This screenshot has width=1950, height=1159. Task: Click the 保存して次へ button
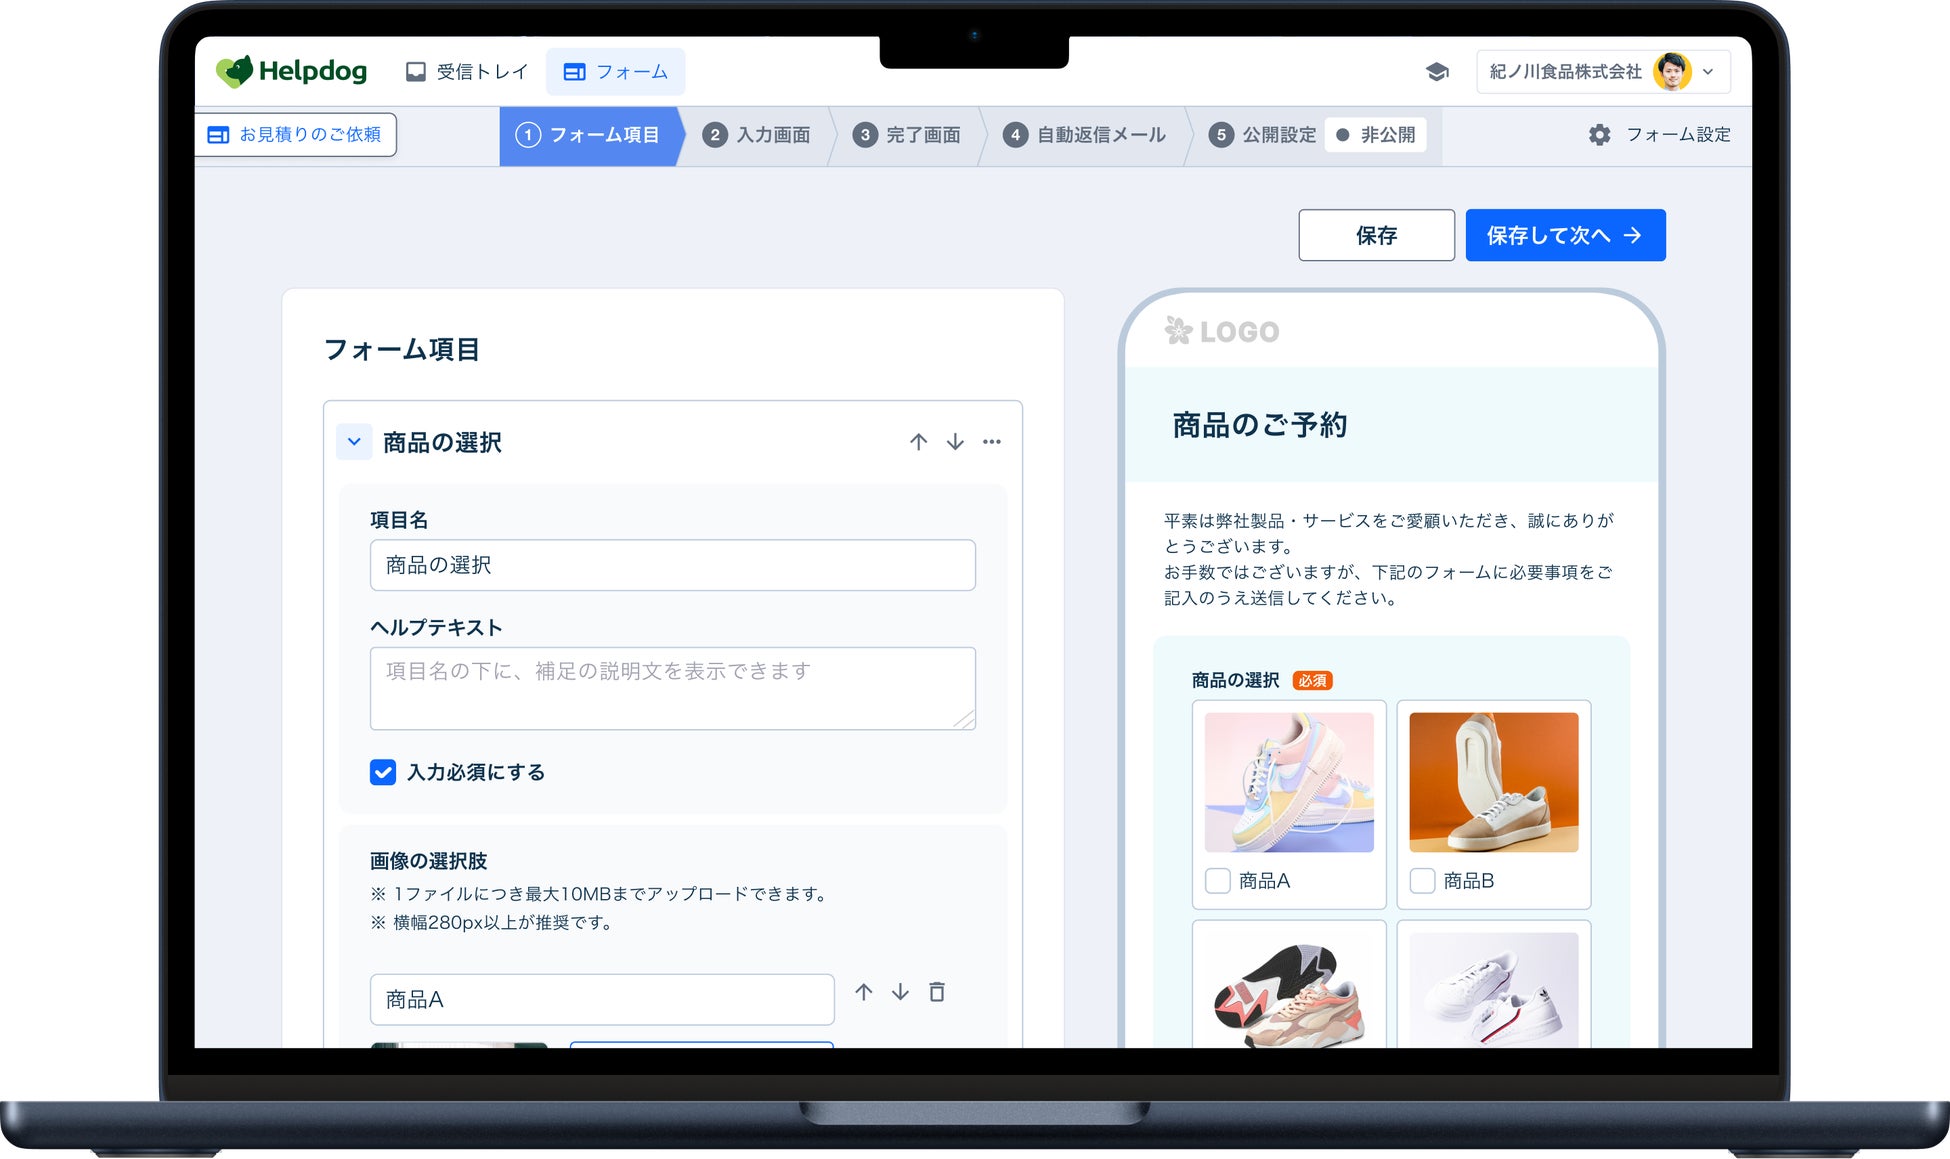1564,235
